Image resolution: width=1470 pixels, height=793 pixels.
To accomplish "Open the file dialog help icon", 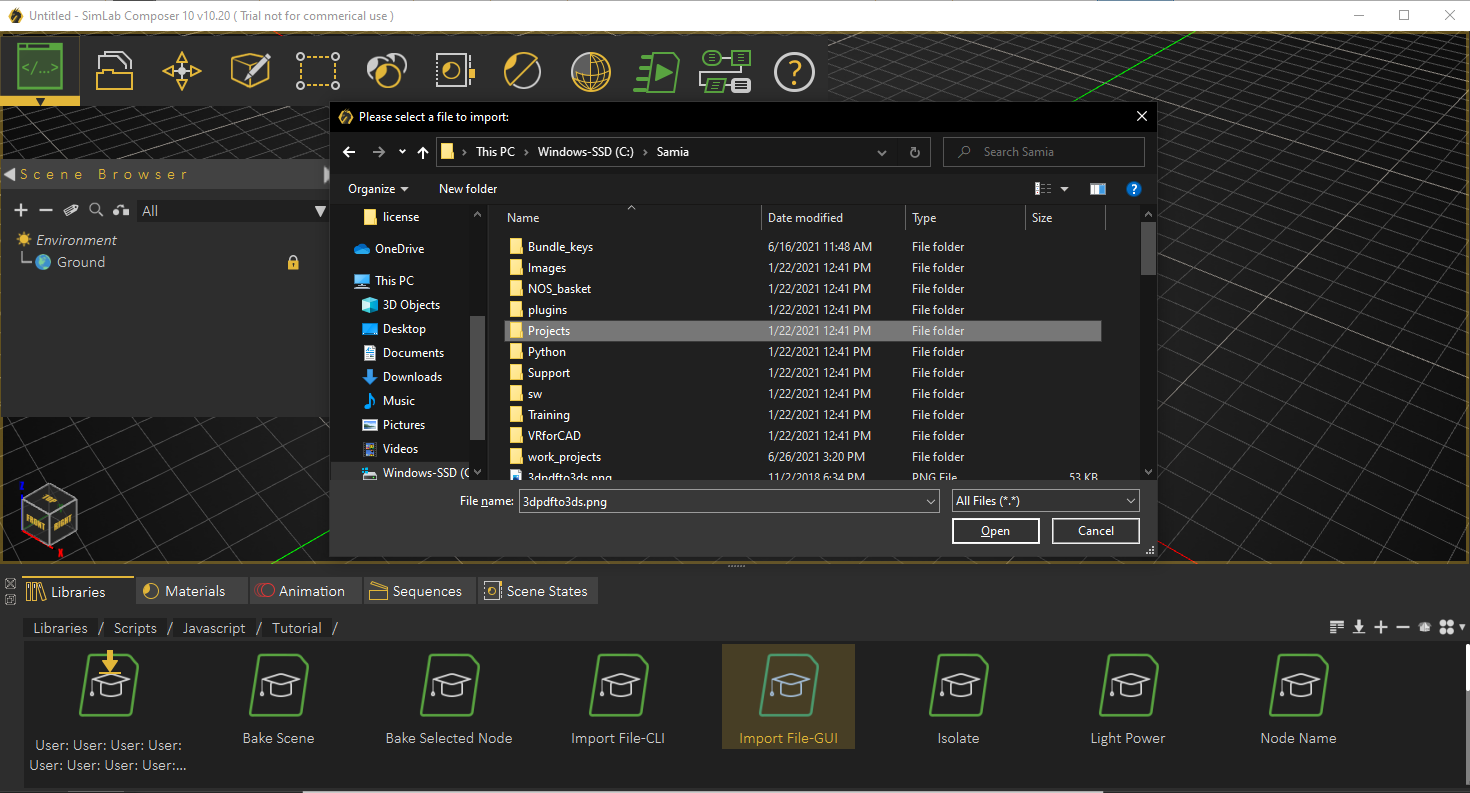I will (x=1134, y=189).
